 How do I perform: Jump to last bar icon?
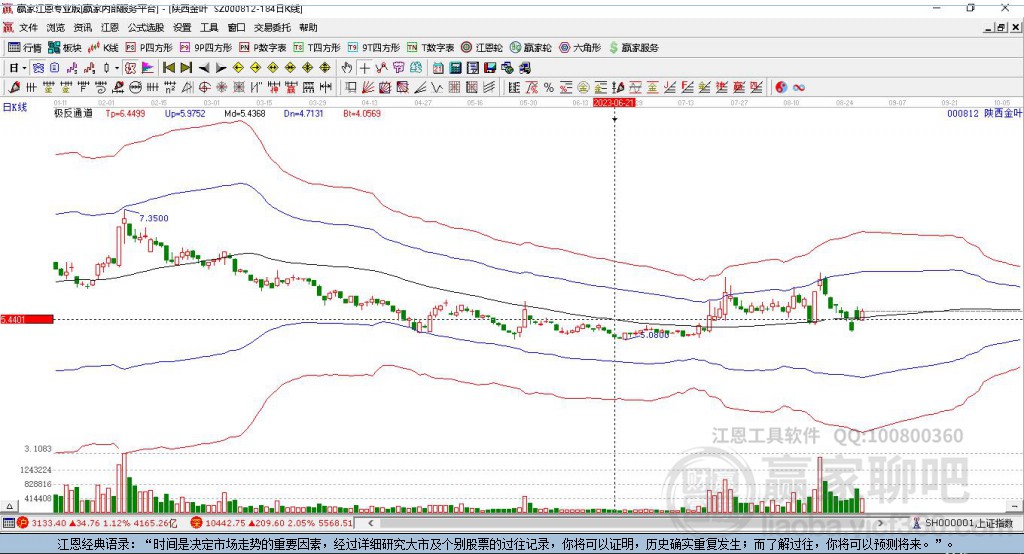tap(186, 68)
